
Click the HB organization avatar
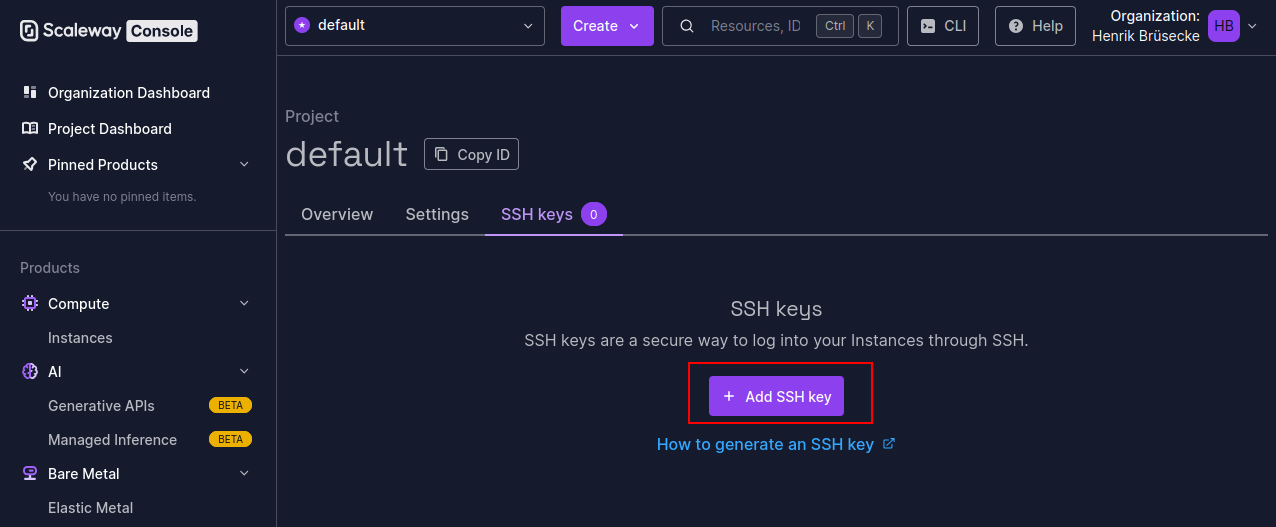click(x=1224, y=26)
